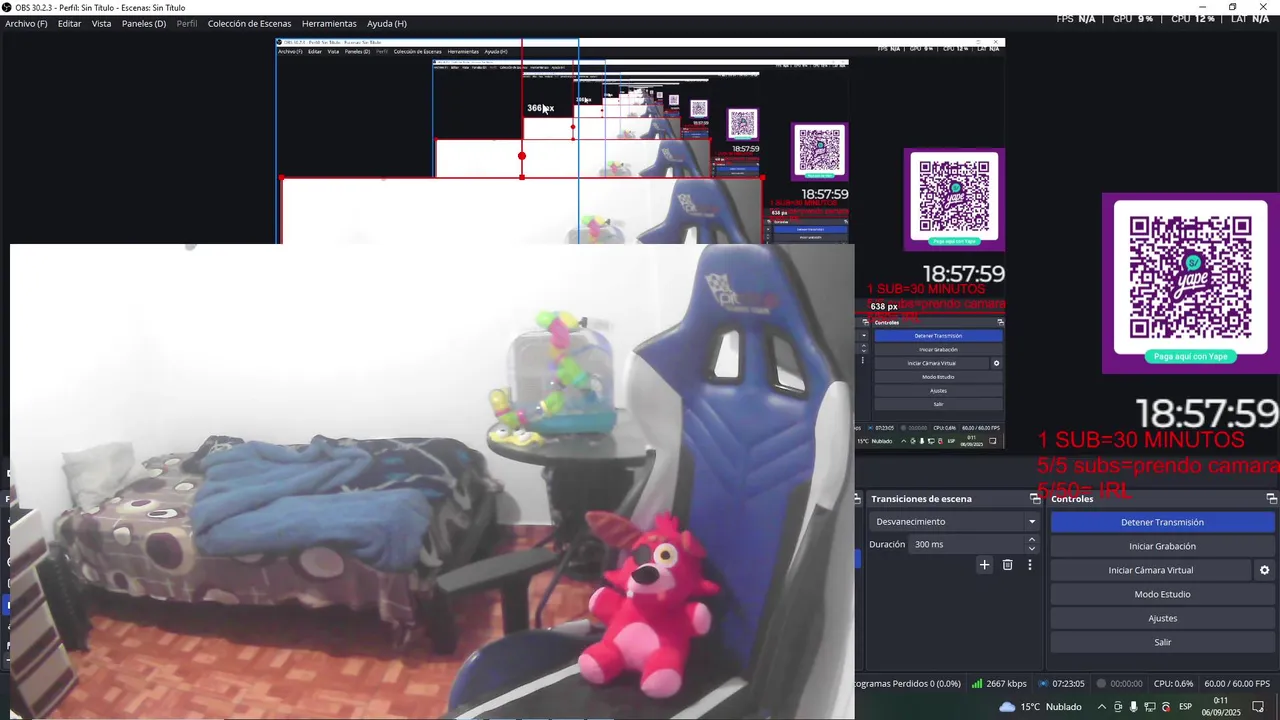Click the microphone tray icon
1280x720 pixels.
pos(1133,706)
